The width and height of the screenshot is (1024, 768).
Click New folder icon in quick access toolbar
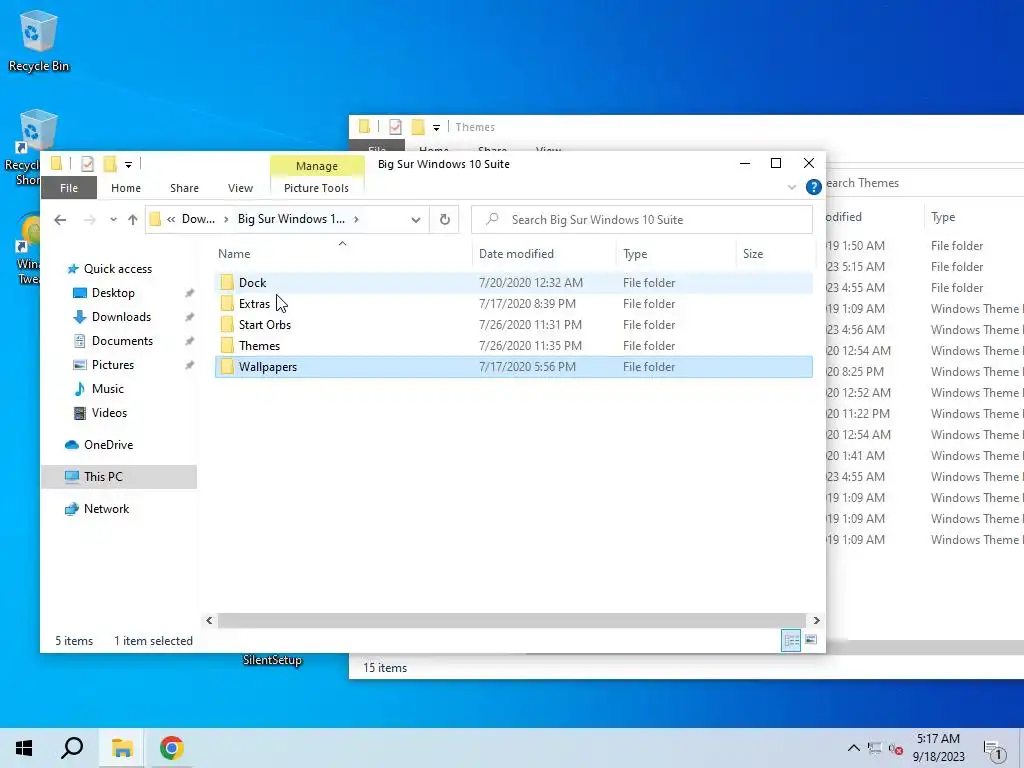[110, 163]
